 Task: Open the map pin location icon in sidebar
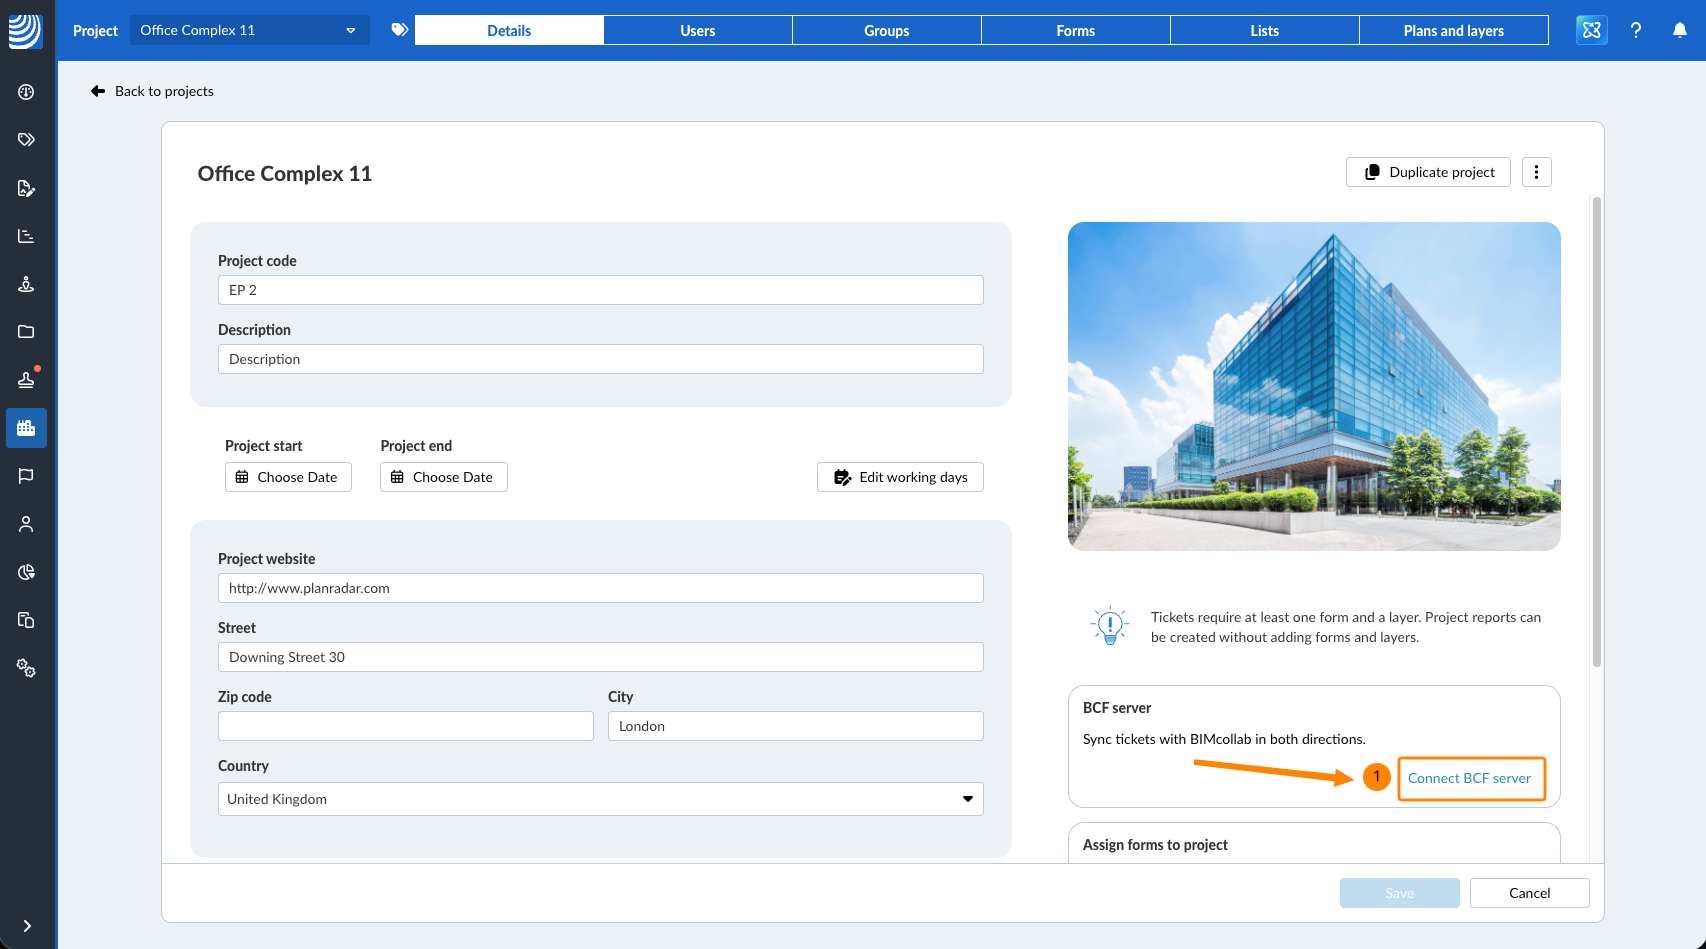click(x=26, y=284)
